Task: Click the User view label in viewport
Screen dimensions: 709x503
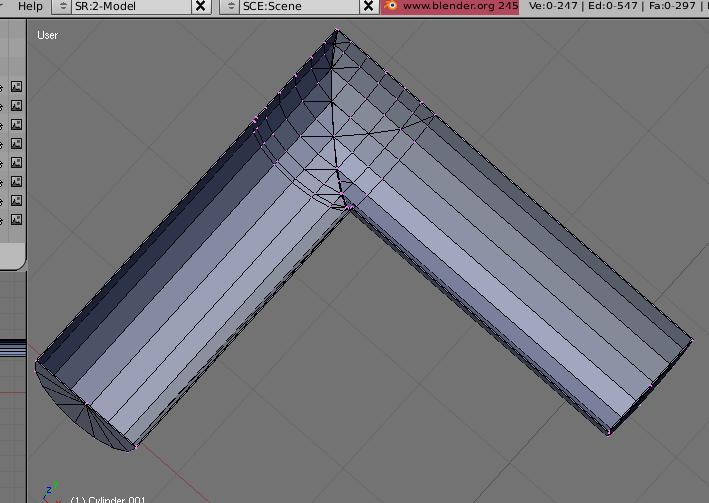Action: click(x=47, y=35)
